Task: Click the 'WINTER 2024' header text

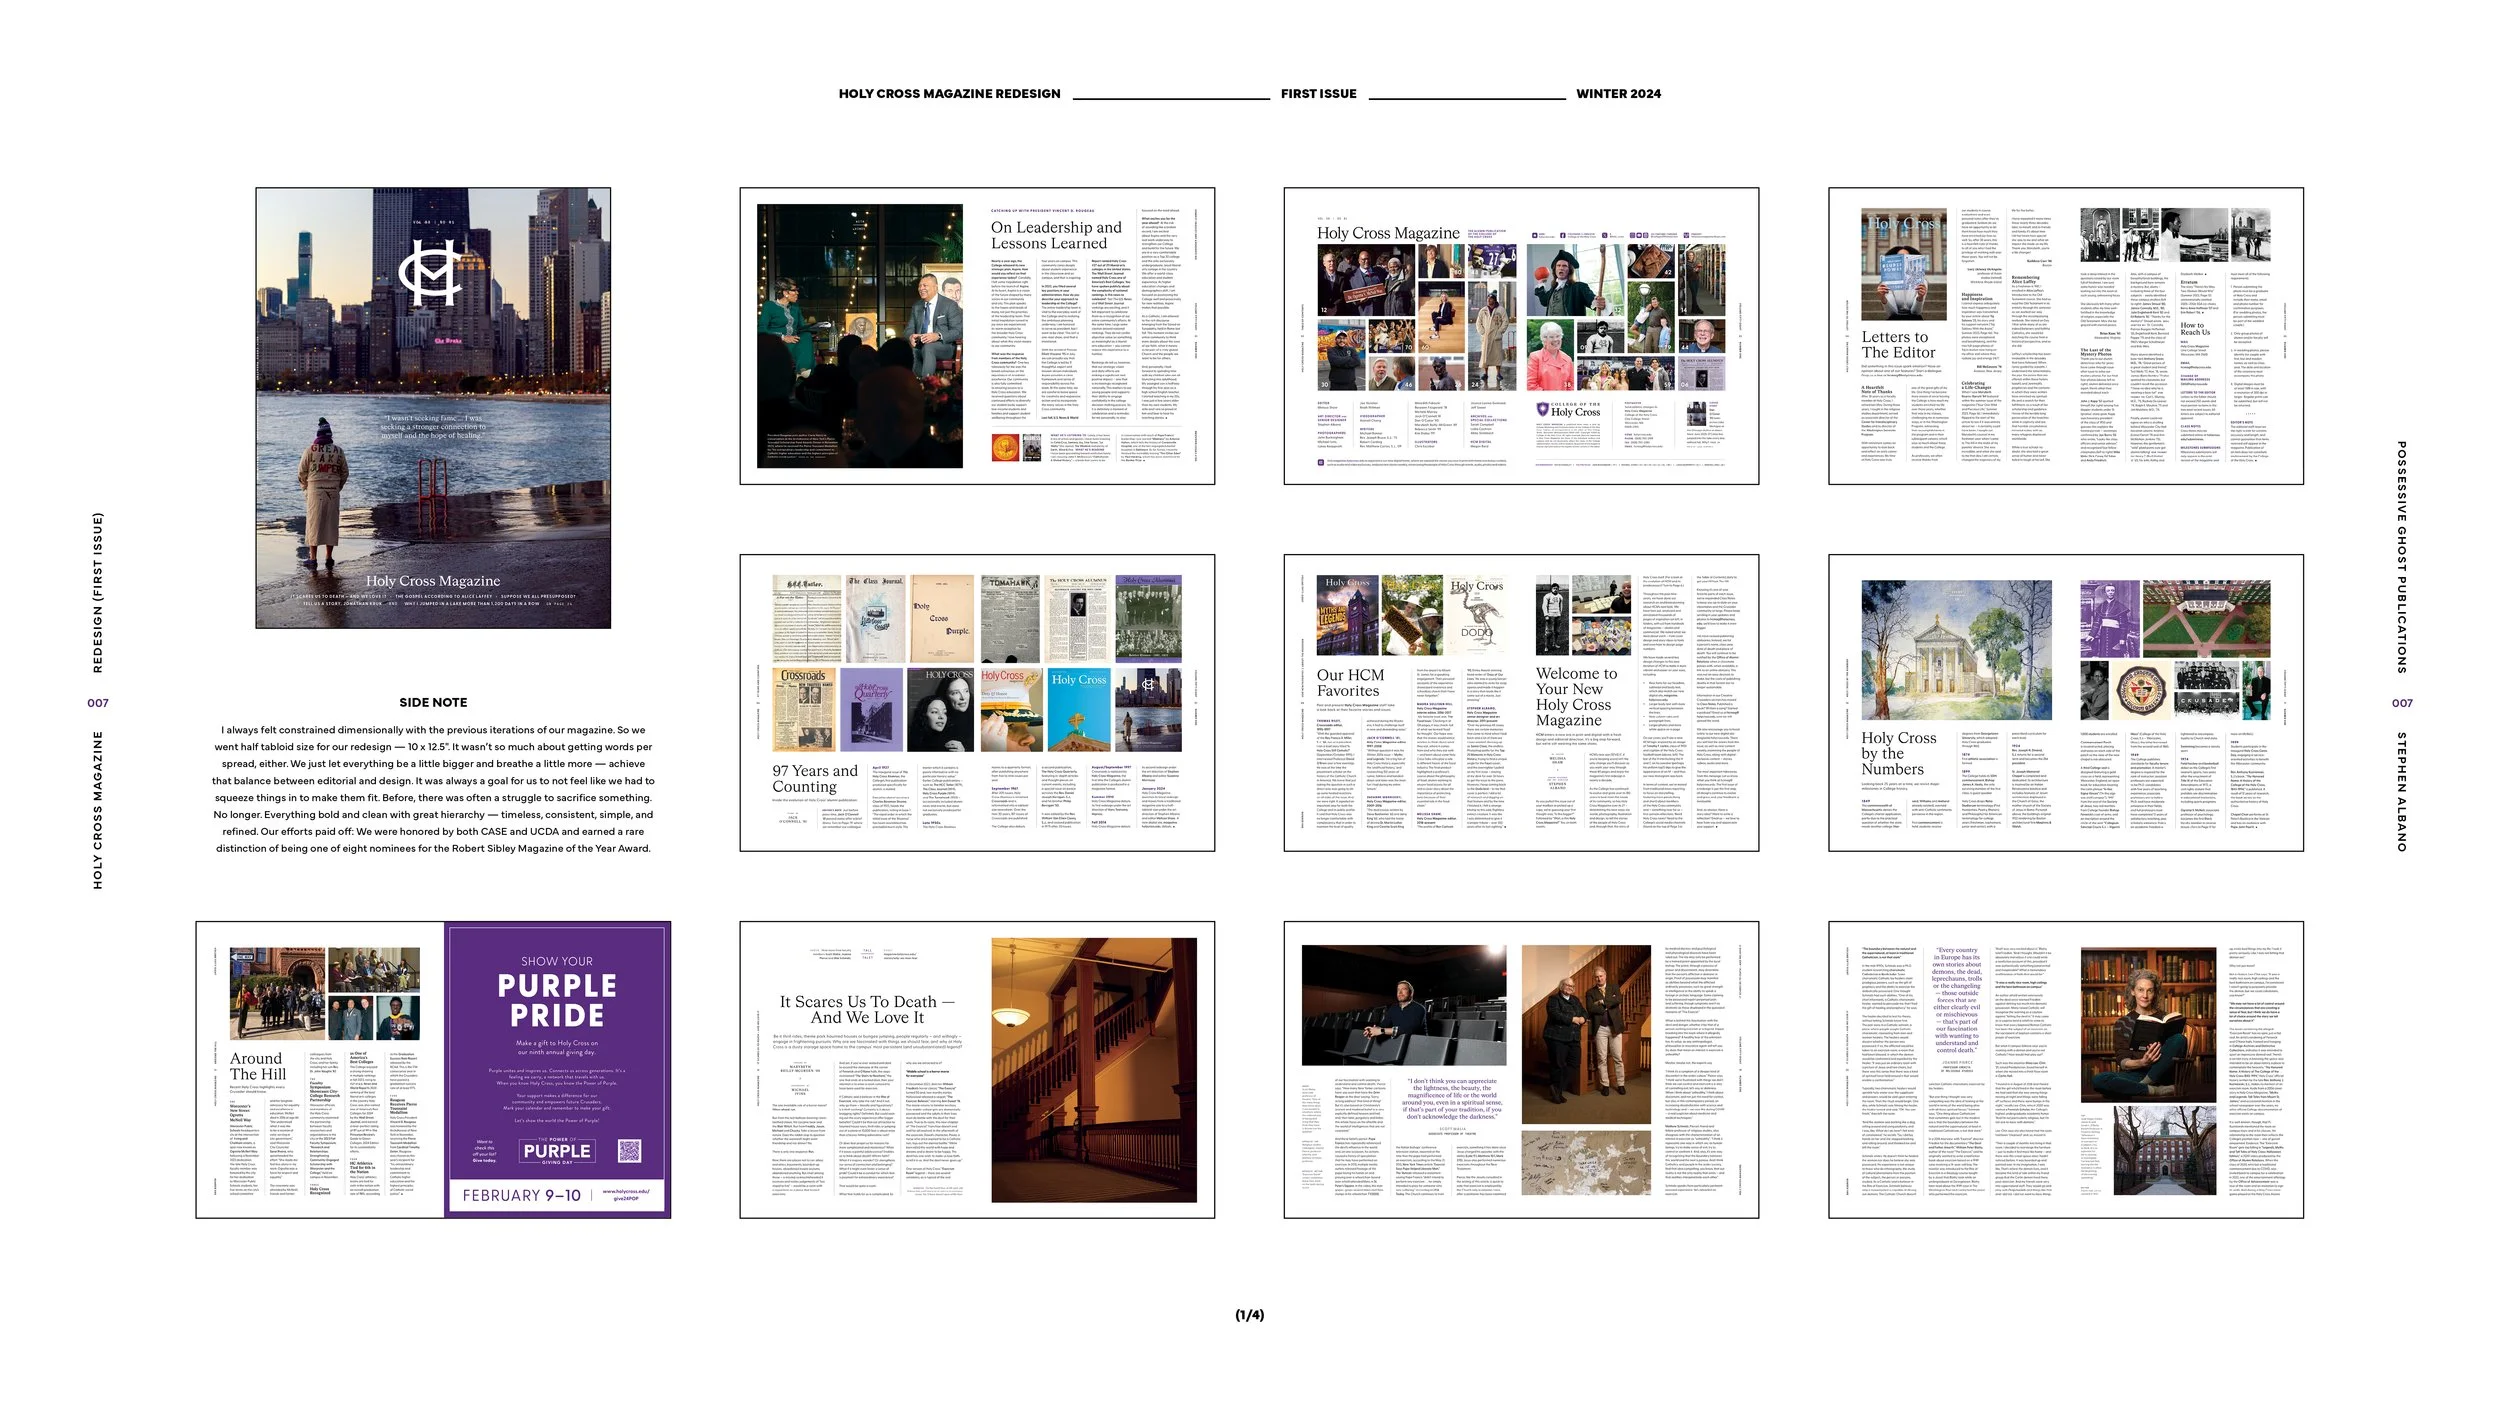Action: (x=1618, y=94)
